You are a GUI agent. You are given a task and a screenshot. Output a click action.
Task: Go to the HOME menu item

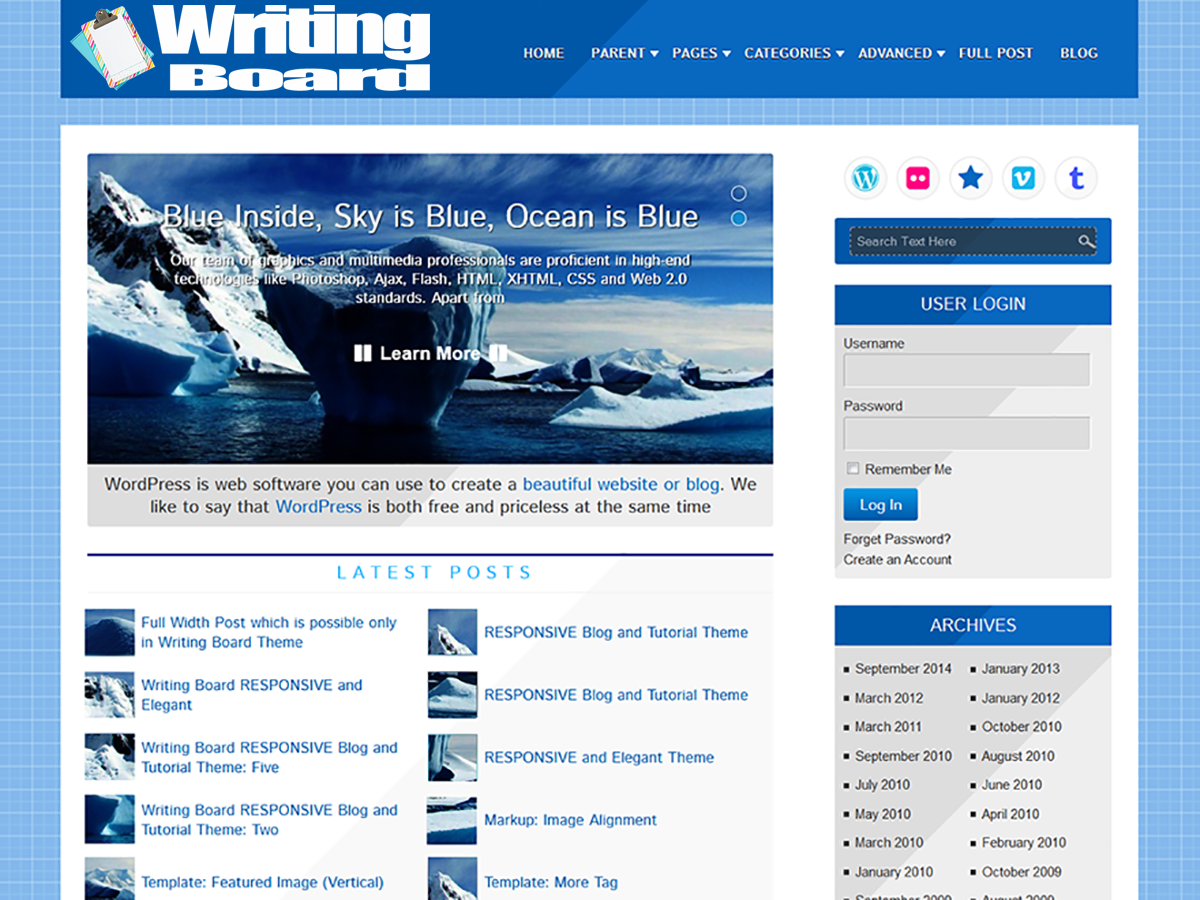543,53
